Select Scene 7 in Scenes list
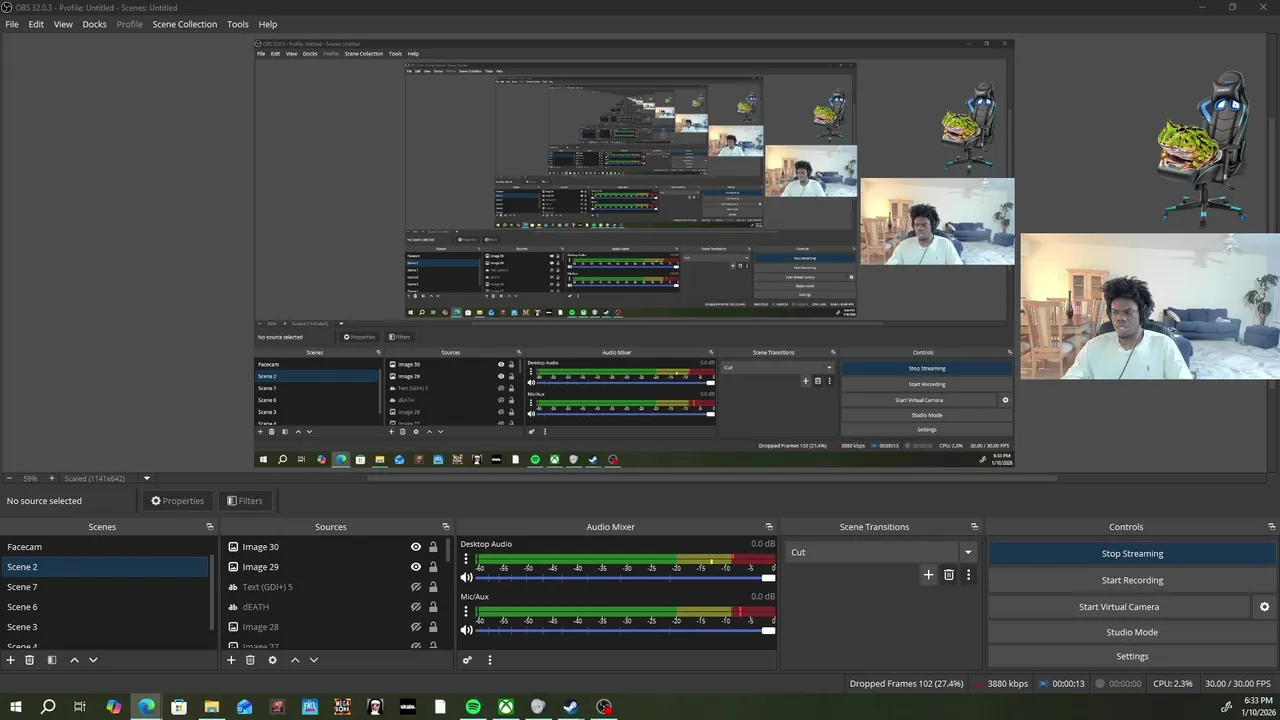The image size is (1280, 720). (105, 587)
